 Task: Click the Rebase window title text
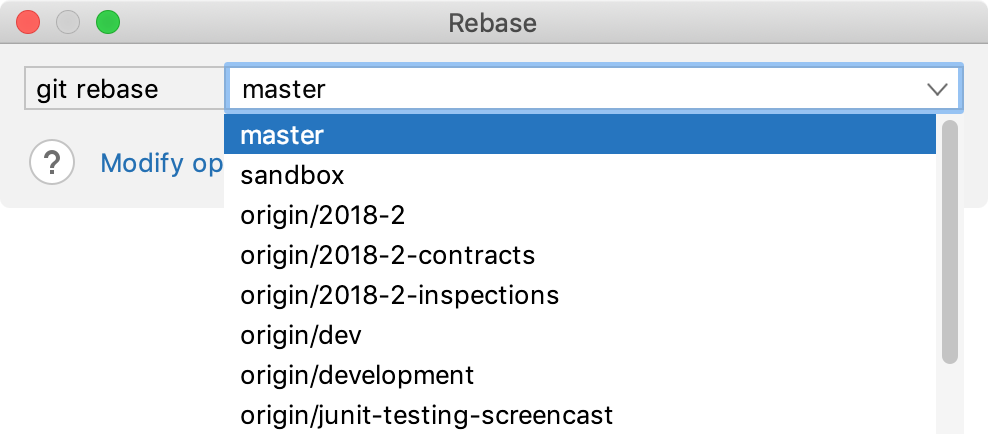(x=493, y=22)
